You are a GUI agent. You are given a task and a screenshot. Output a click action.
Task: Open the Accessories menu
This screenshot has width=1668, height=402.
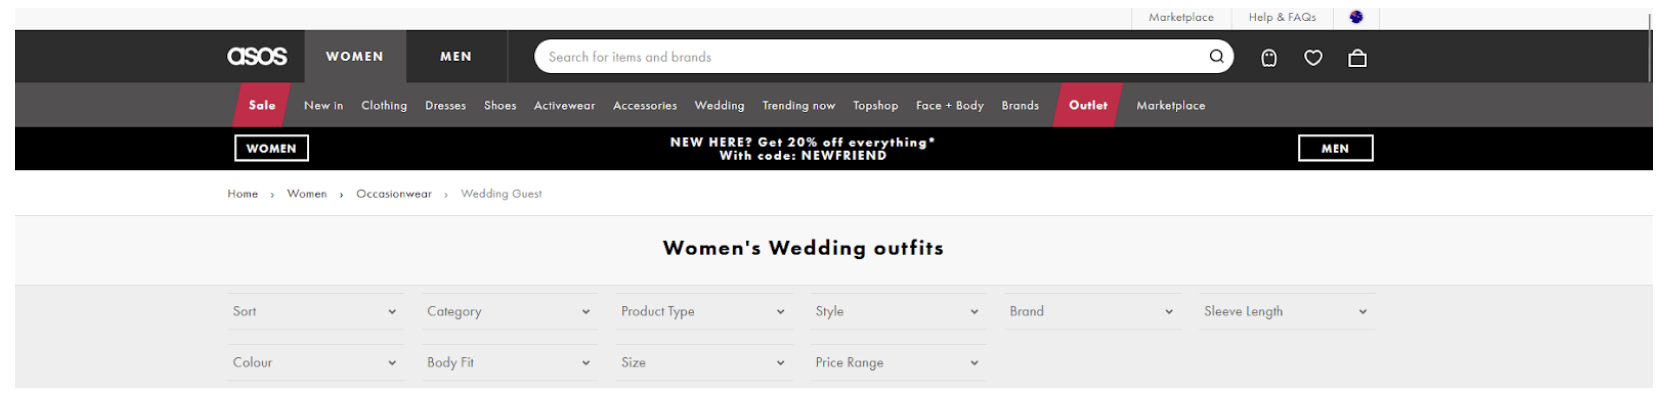(645, 105)
